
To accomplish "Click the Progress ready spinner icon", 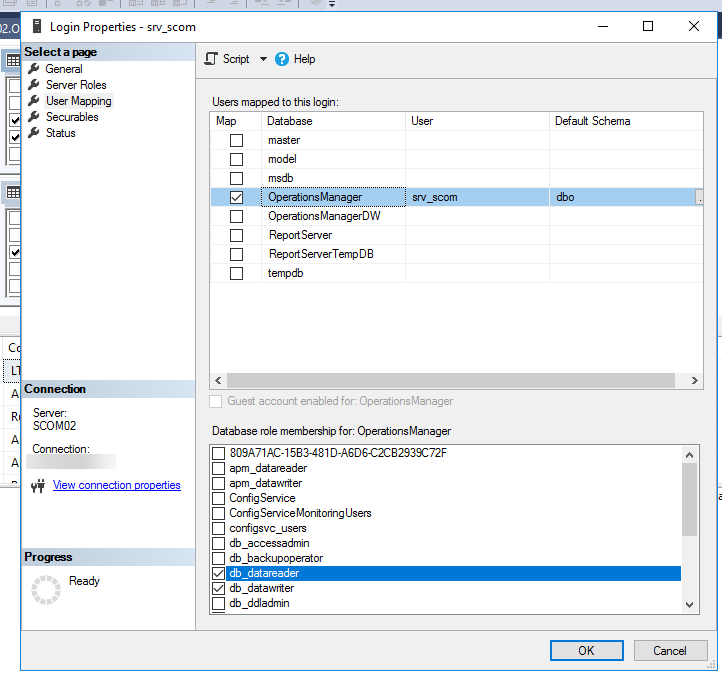I will tap(46, 589).
